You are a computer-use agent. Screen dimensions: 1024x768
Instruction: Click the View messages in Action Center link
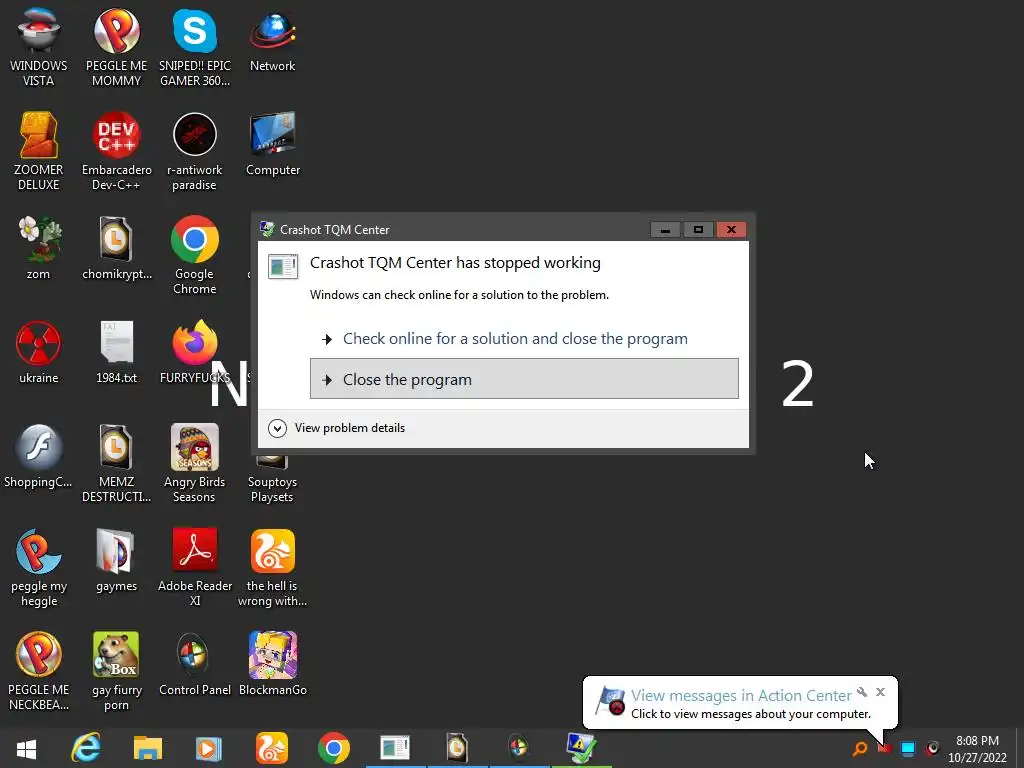741,696
